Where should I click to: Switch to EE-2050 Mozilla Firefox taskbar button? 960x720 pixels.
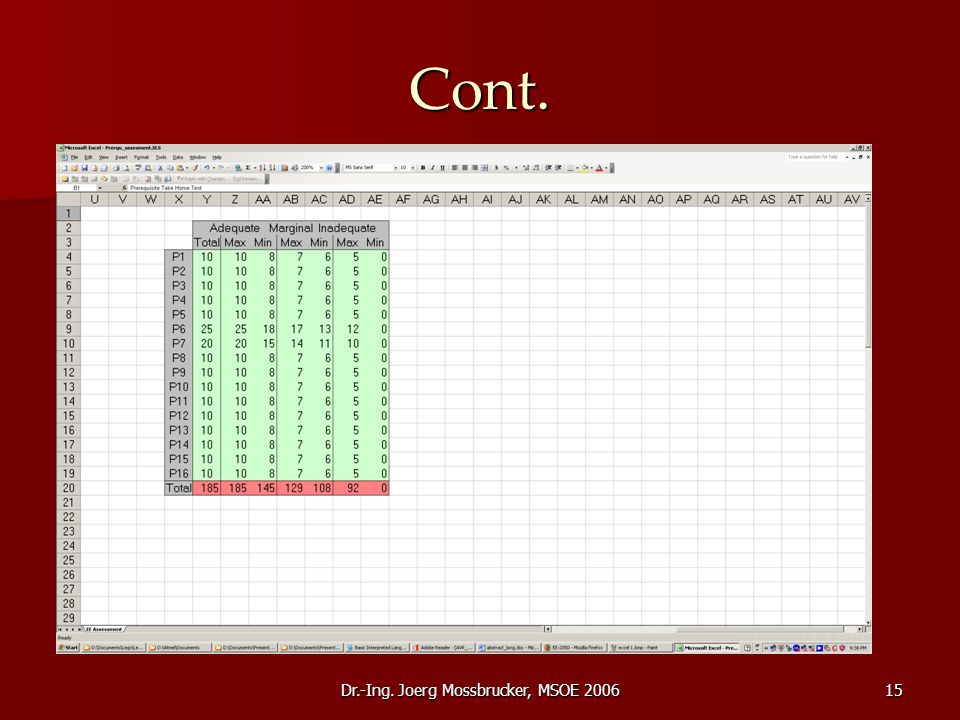(574, 648)
